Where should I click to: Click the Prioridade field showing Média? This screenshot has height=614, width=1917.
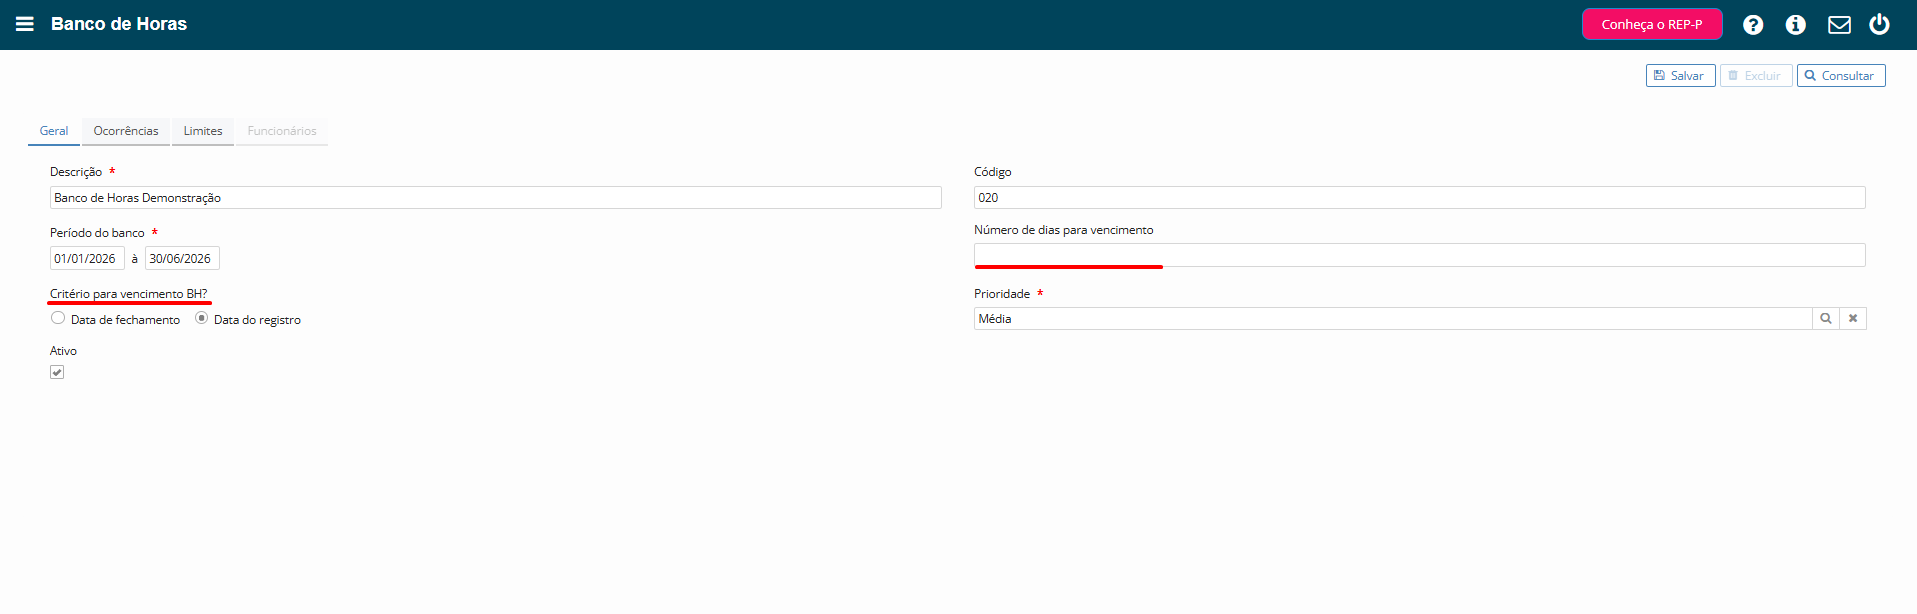point(1393,318)
